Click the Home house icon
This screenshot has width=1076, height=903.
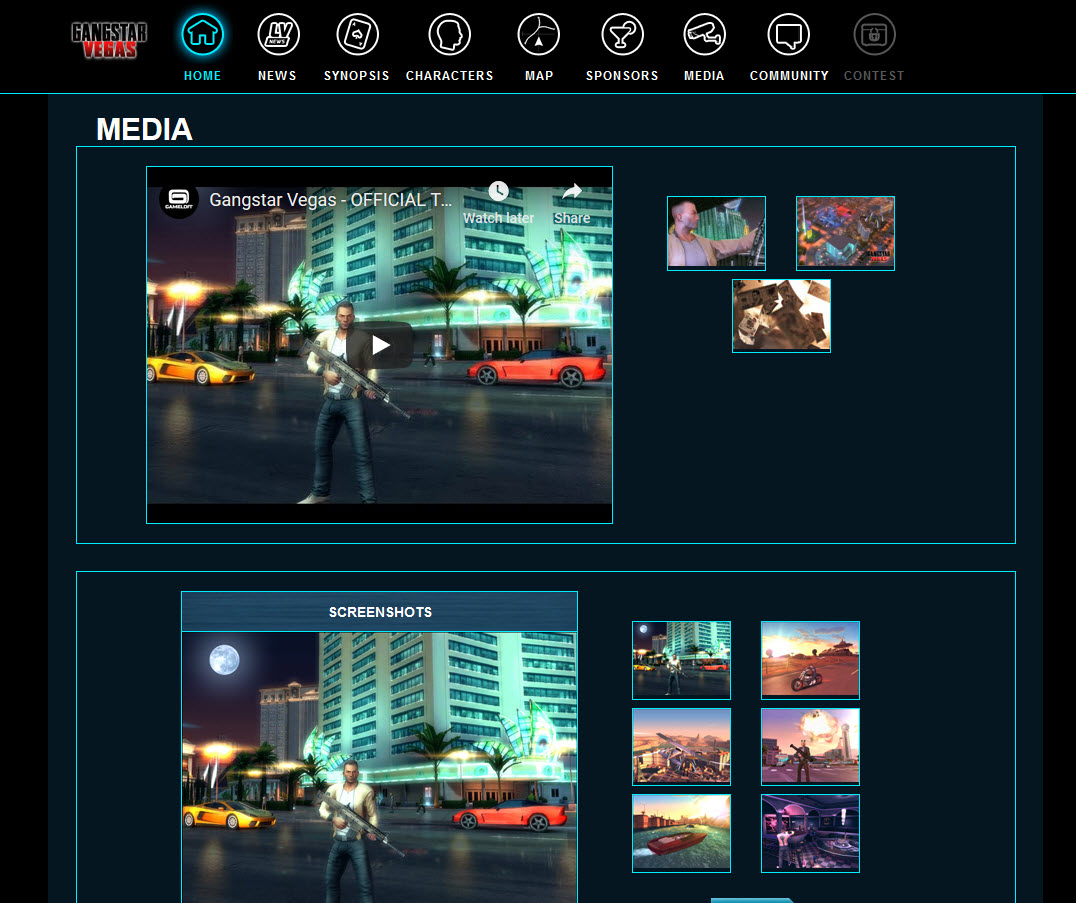click(202, 35)
